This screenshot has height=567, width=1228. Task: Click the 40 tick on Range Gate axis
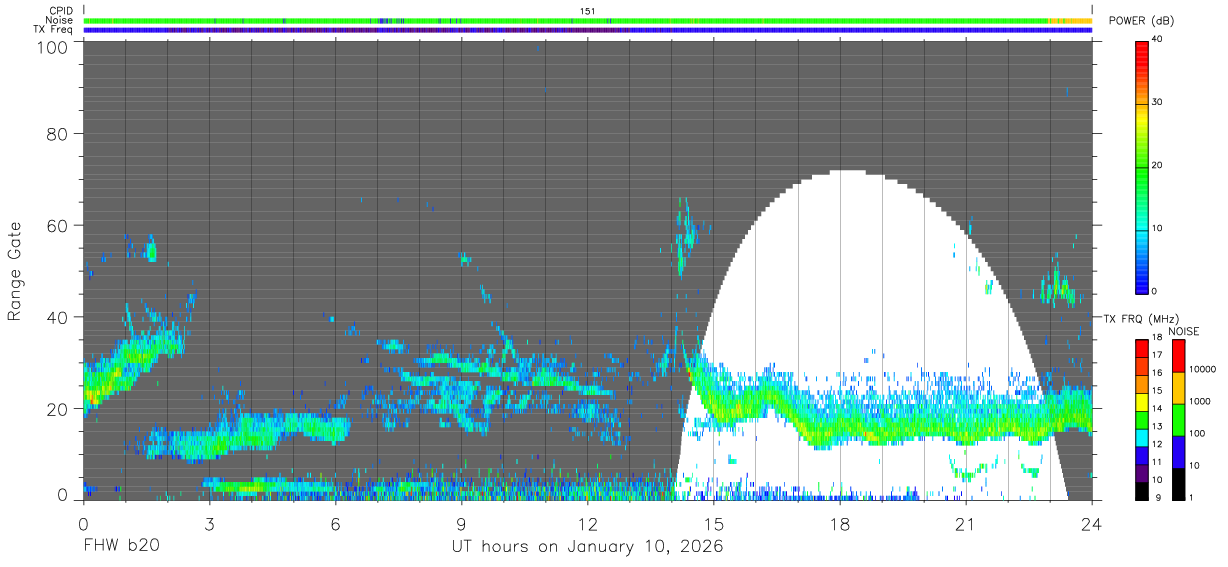coord(57,318)
